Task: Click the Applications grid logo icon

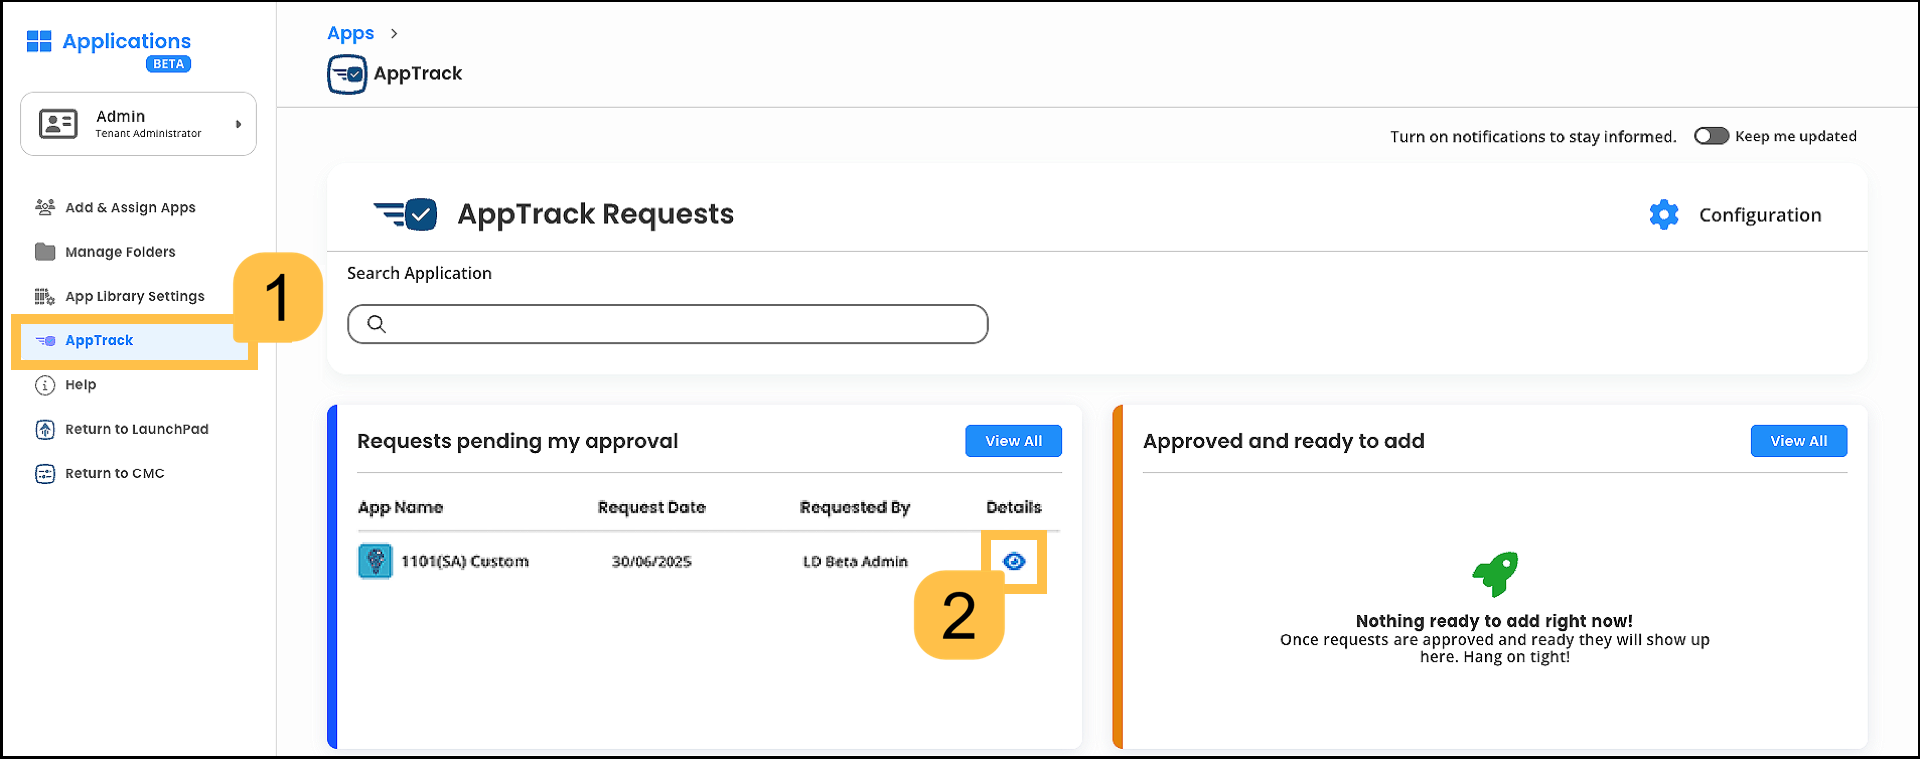Action: (39, 41)
